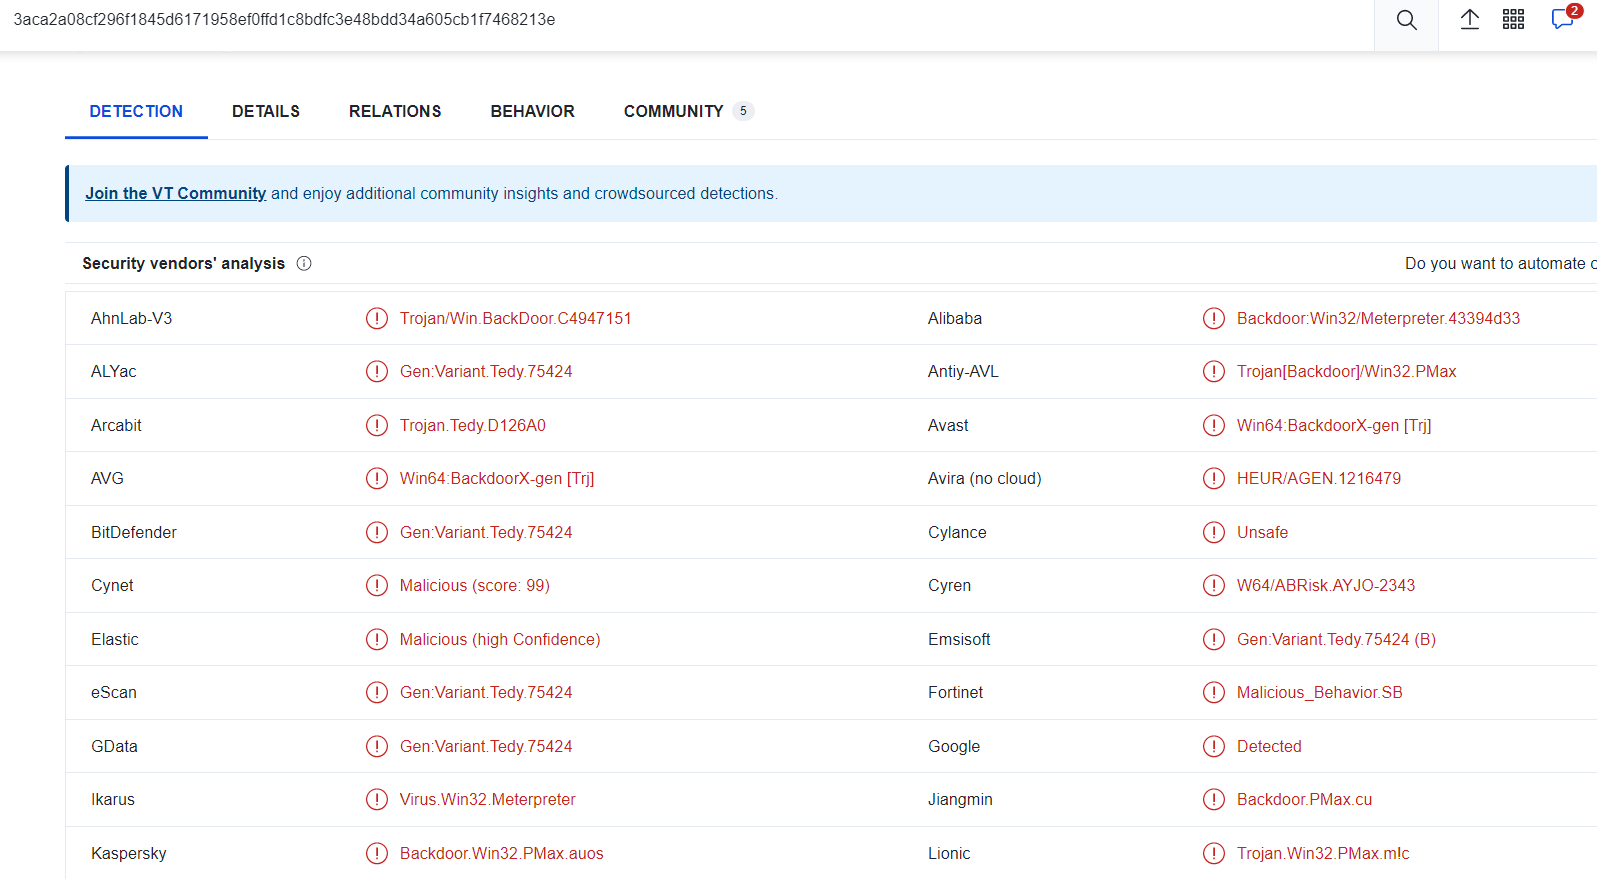Click the Avira (no cloud) vendor name

(985, 478)
